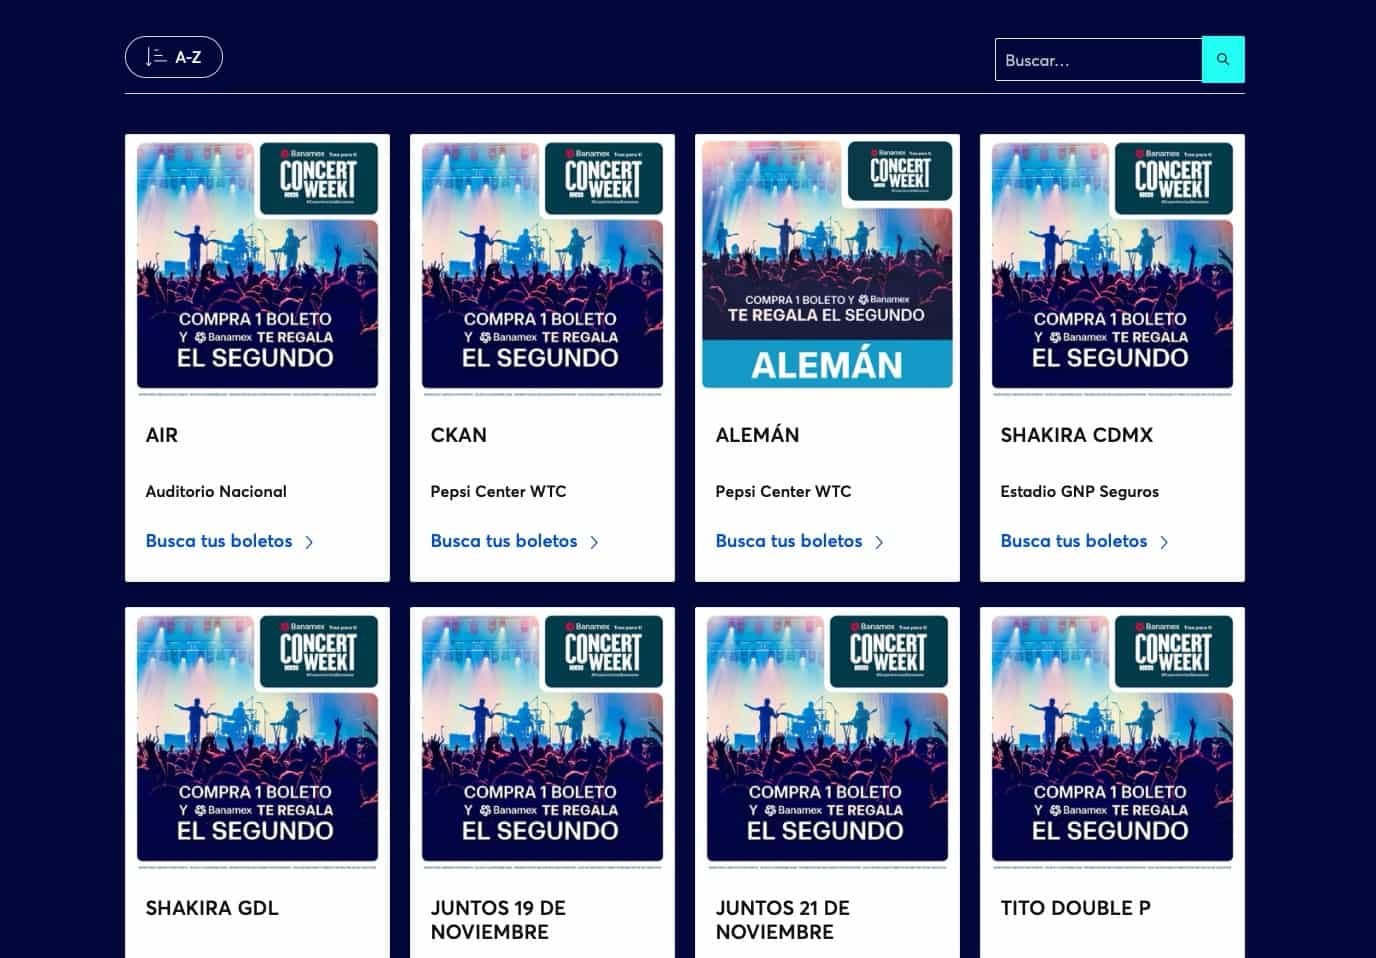Open the A-Z sort order button
This screenshot has height=958, width=1376.
(x=174, y=57)
